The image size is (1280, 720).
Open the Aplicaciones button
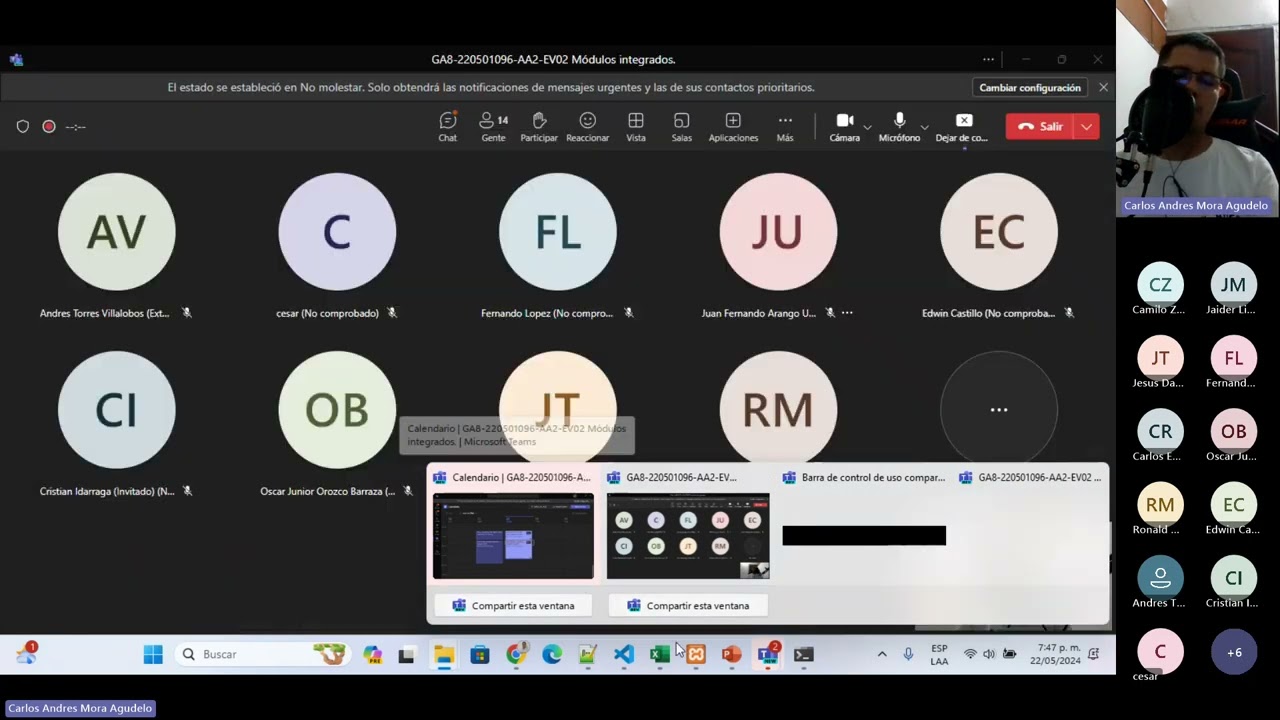pyautogui.click(x=733, y=127)
